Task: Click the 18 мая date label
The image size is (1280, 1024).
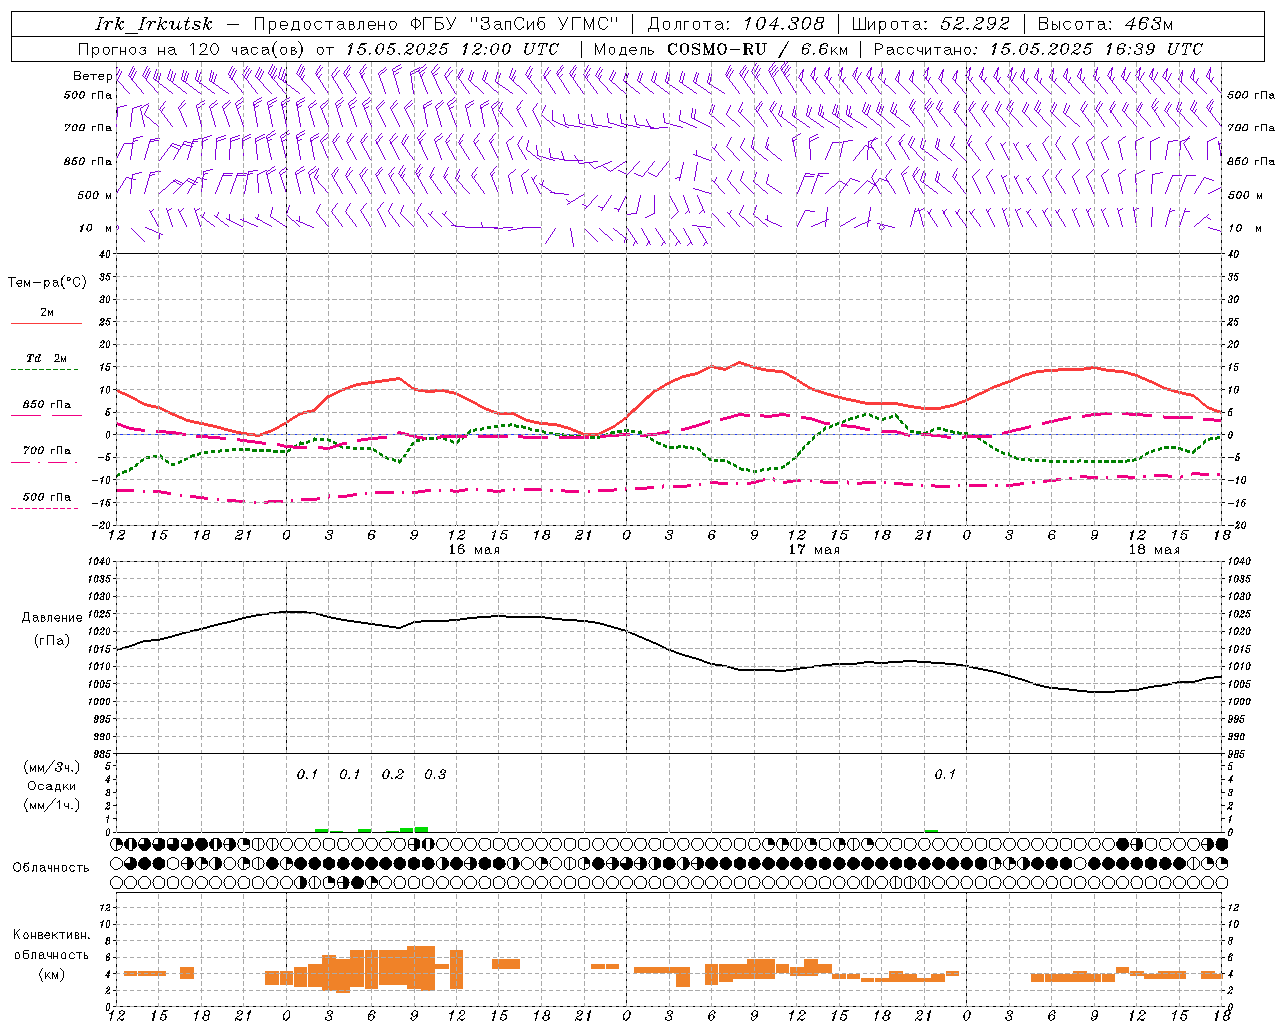Action: coord(1154,550)
